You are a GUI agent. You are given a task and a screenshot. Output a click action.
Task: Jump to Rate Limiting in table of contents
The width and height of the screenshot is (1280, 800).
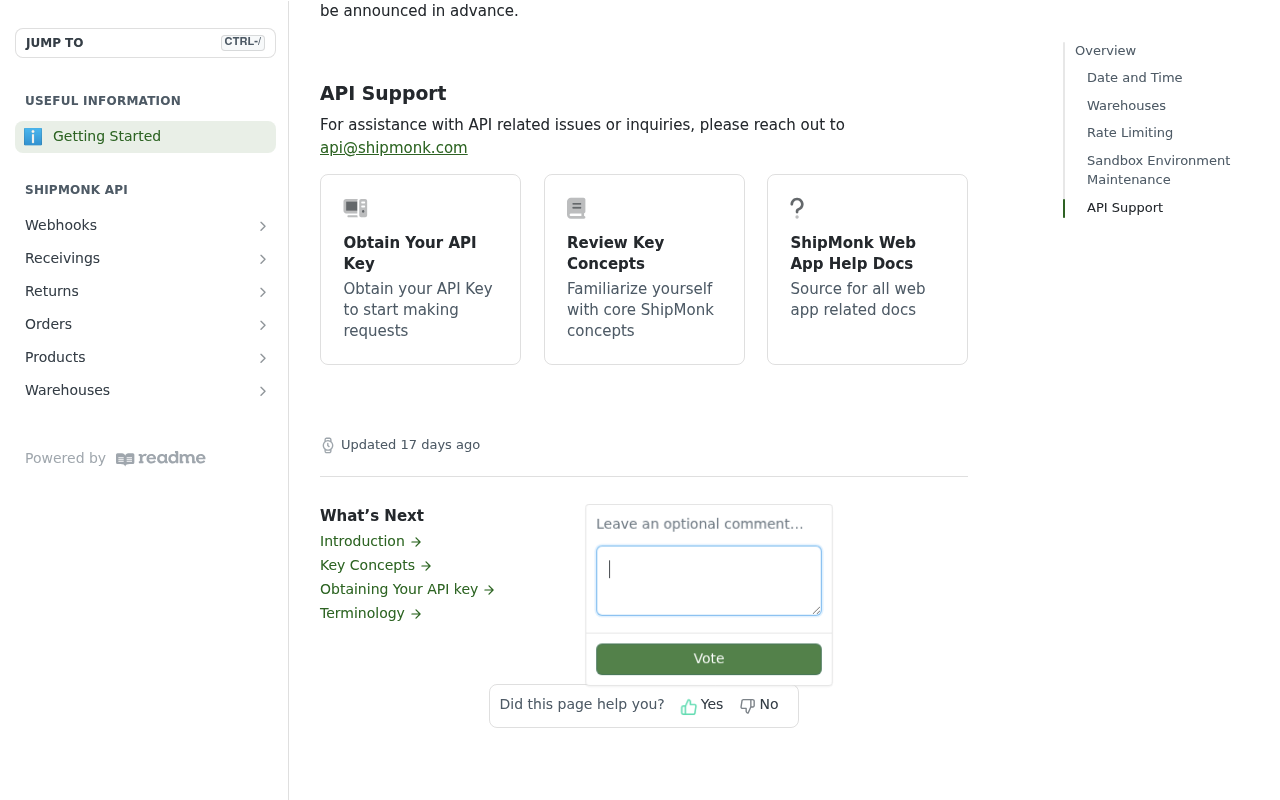coord(1130,133)
